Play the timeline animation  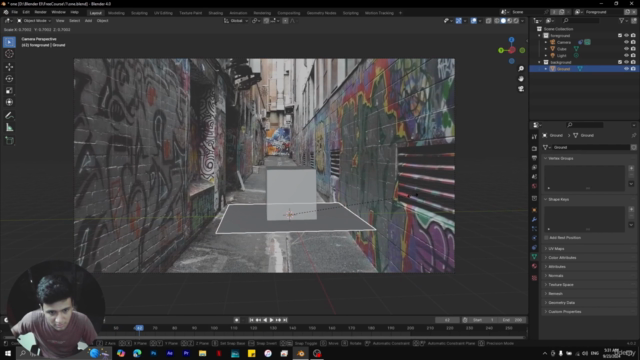[271, 320]
